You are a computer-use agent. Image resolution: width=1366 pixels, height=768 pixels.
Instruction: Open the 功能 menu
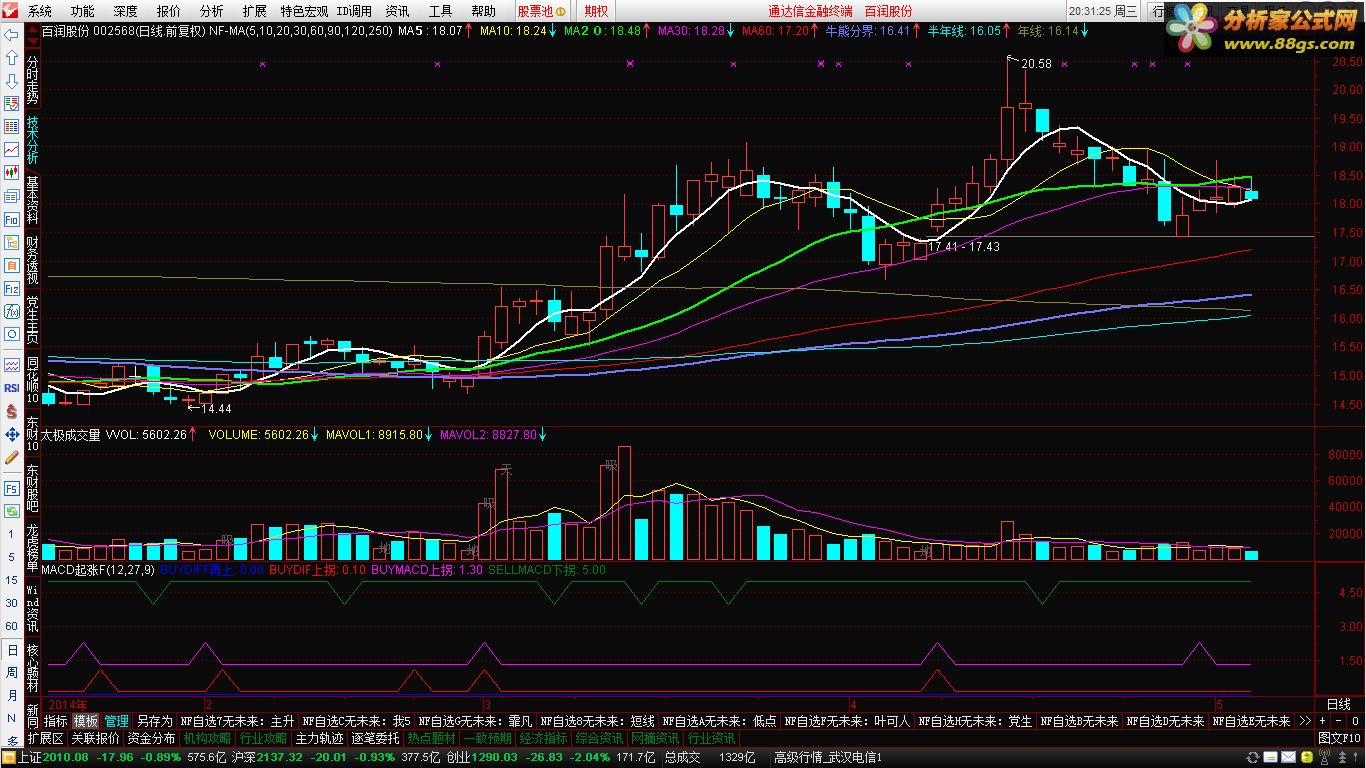click(x=83, y=11)
